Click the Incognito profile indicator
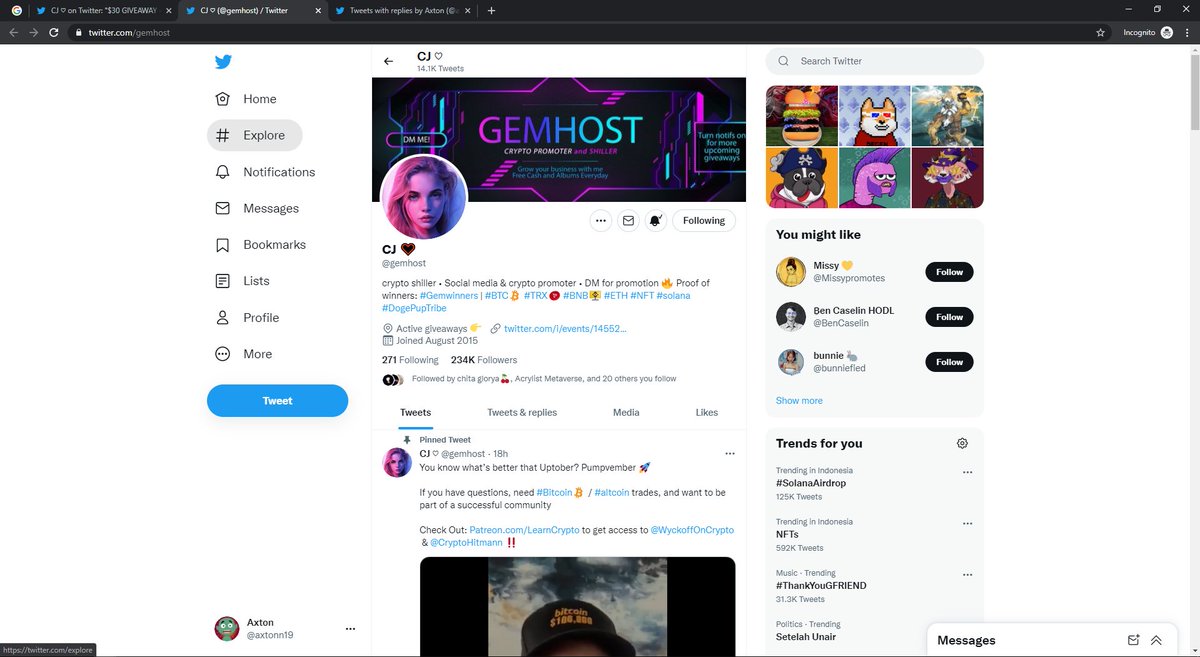This screenshot has width=1200, height=657. tap(1148, 32)
